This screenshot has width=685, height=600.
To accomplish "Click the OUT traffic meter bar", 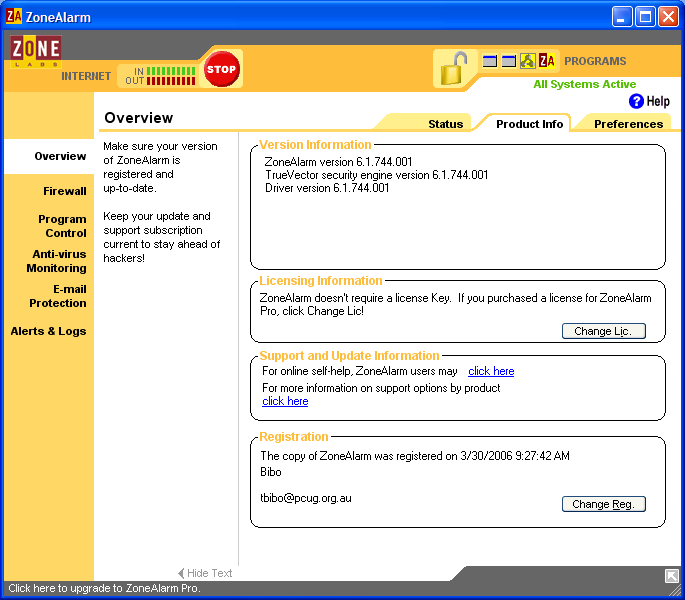I will [171, 81].
